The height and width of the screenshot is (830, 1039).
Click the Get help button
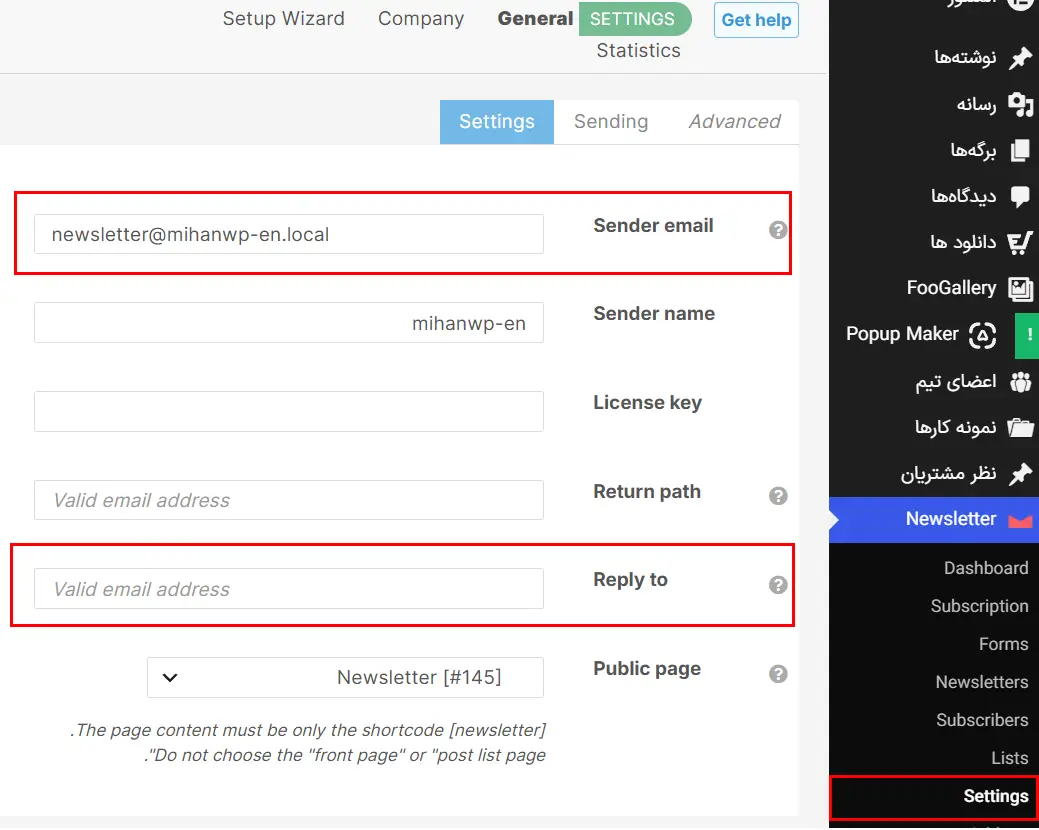coord(756,20)
